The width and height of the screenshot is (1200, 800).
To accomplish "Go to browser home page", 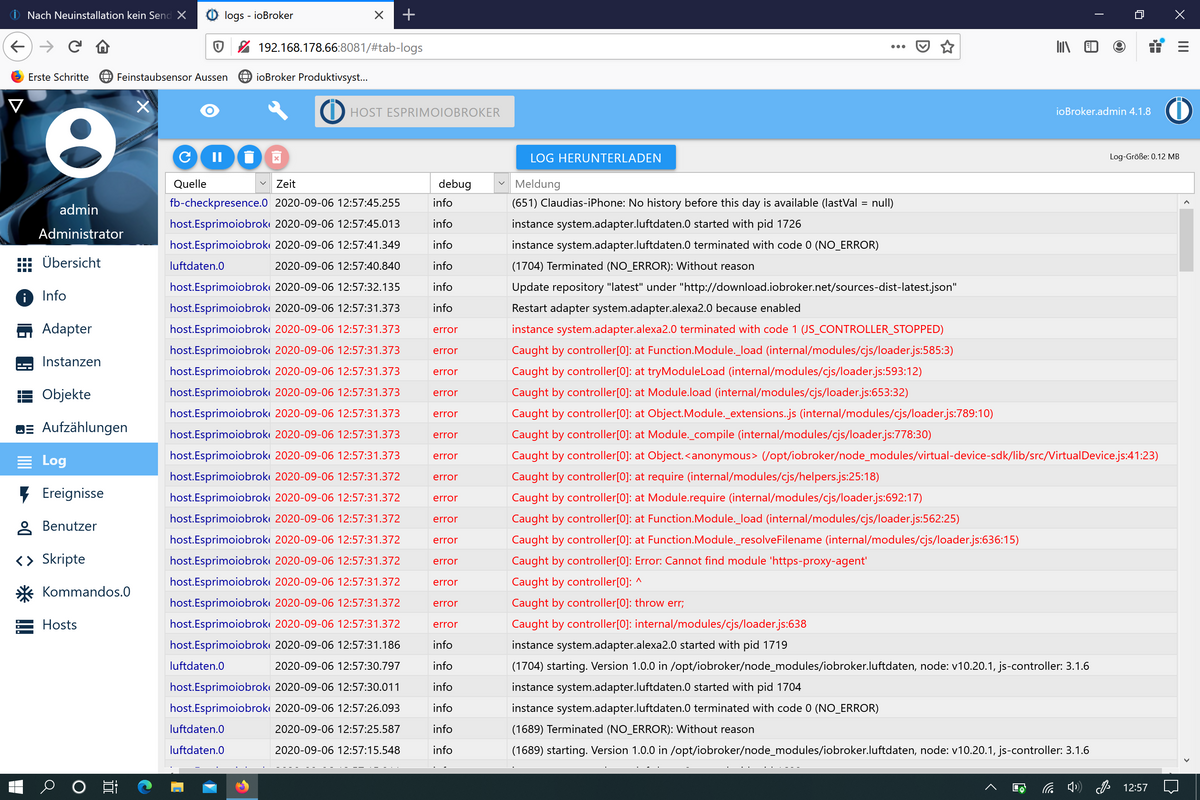I will (x=102, y=47).
